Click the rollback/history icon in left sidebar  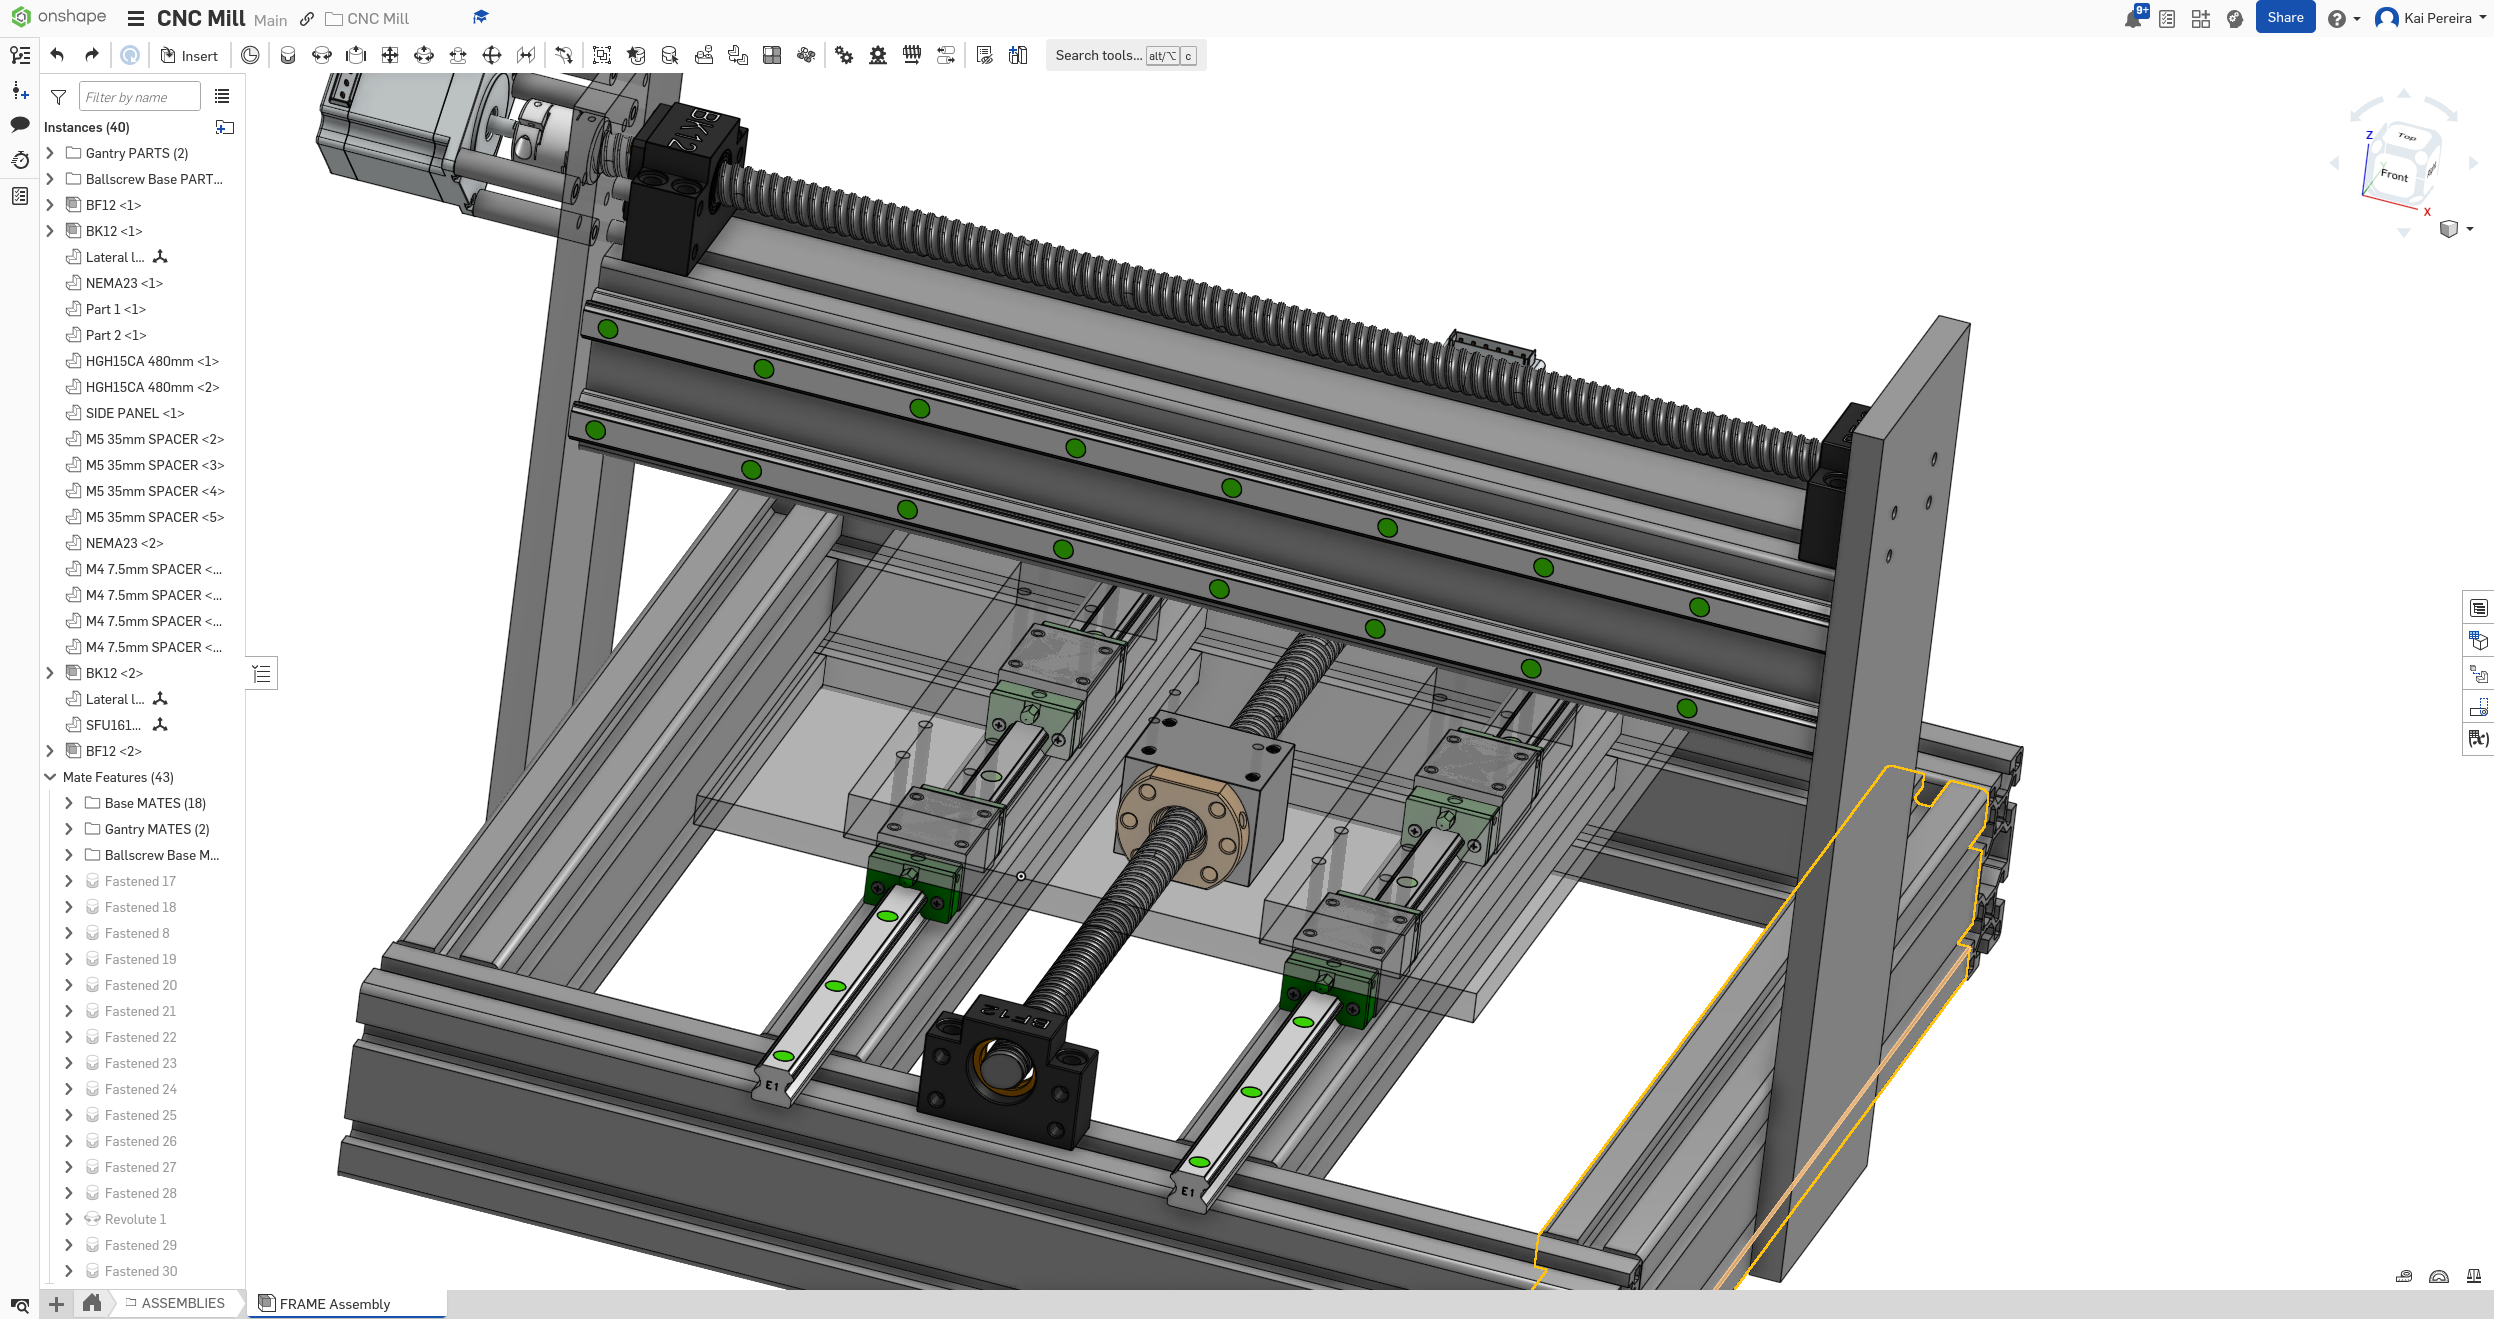(20, 160)
